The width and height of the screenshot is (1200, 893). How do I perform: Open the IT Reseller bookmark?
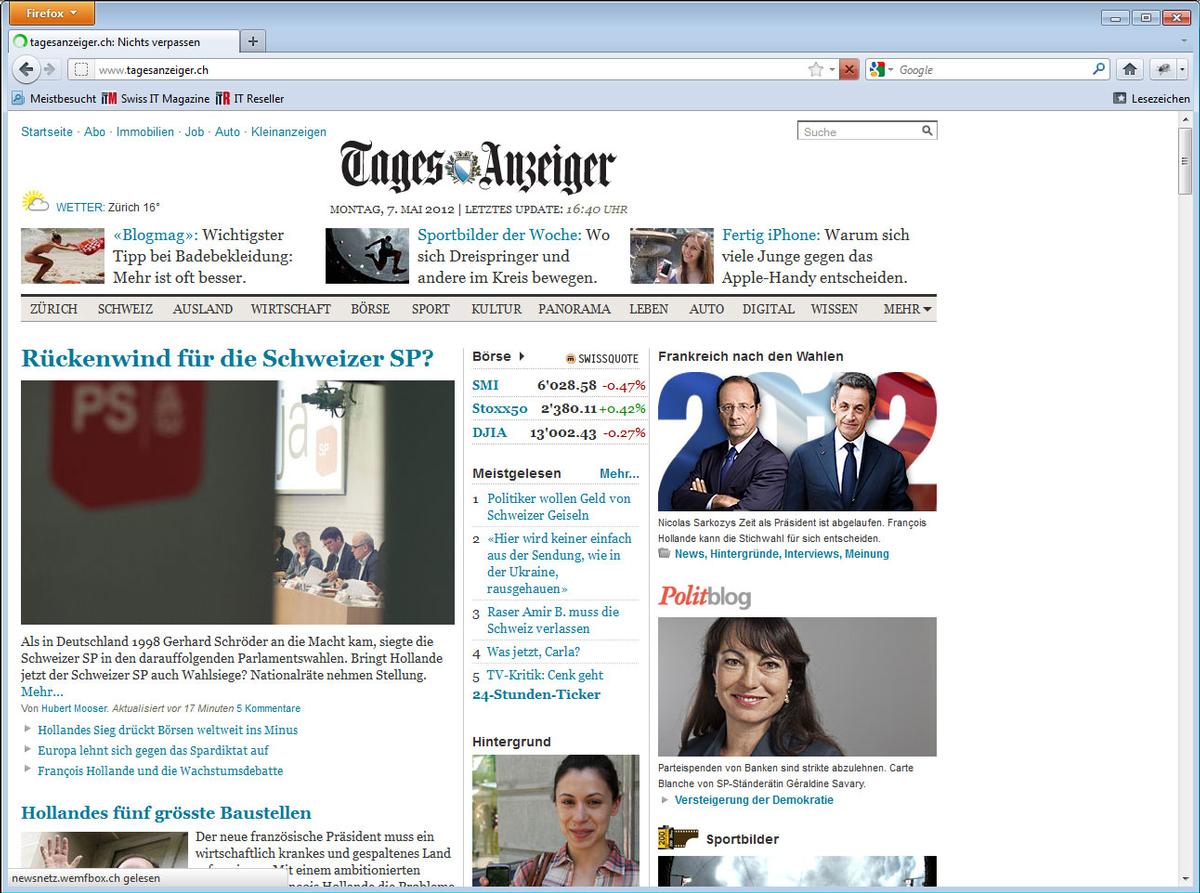[x=250, y=98]
